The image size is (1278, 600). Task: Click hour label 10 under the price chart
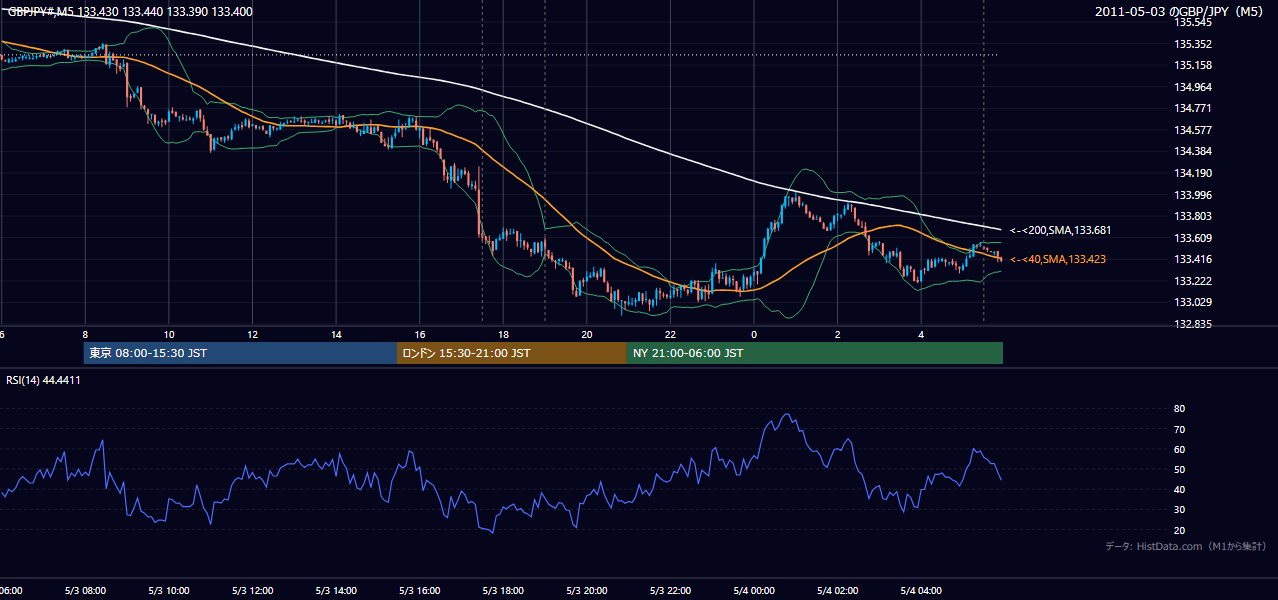pyautogui.click(x=169, y=335)
